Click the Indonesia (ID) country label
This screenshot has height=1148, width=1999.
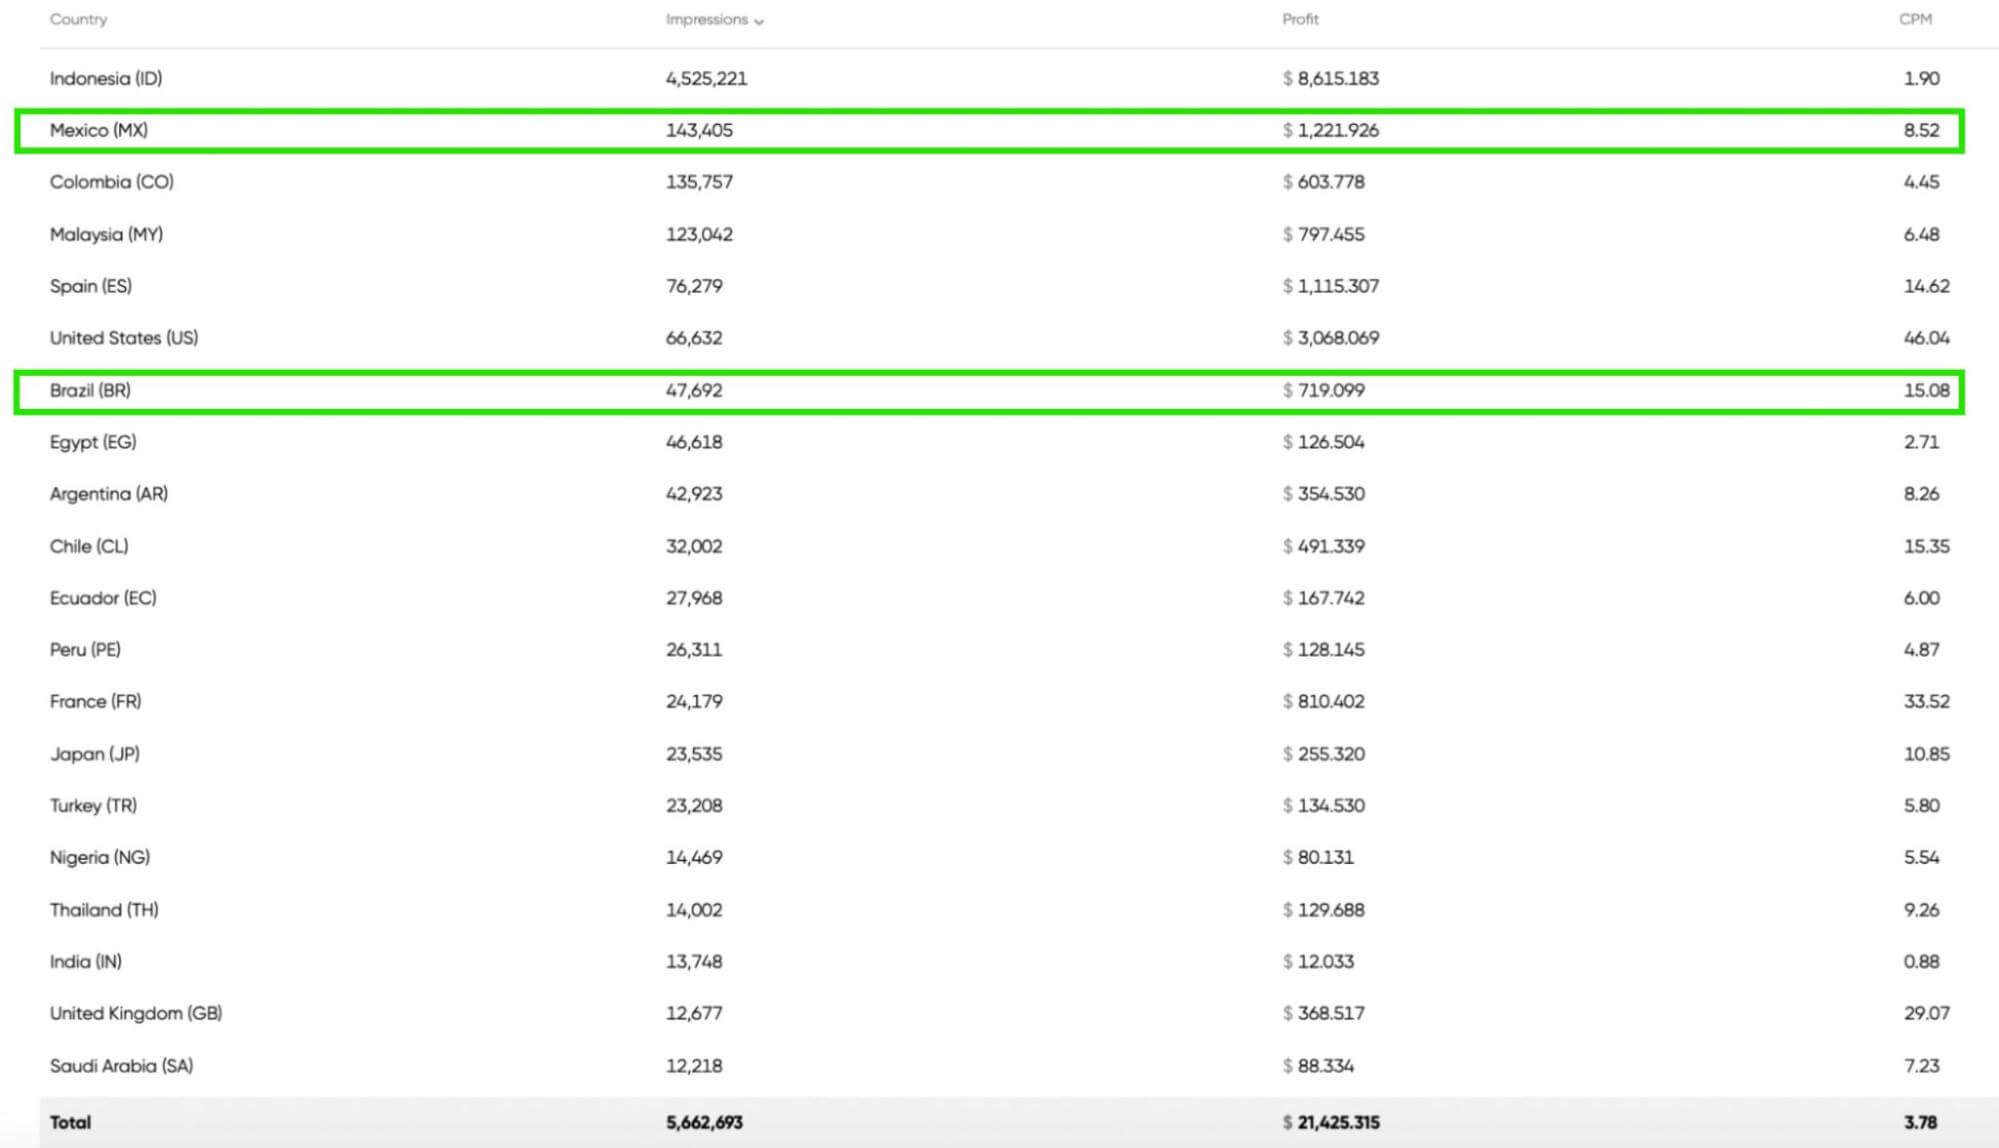click(106, 78)
